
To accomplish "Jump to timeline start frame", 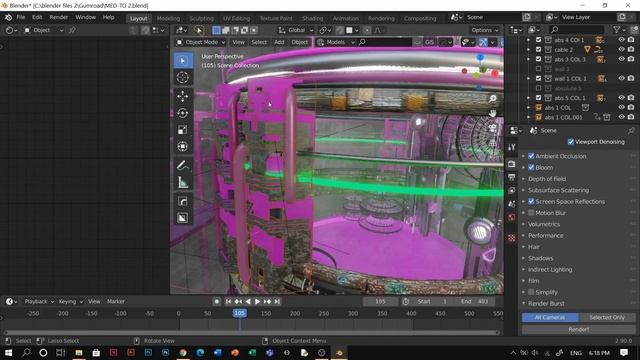I will point(229,302).
